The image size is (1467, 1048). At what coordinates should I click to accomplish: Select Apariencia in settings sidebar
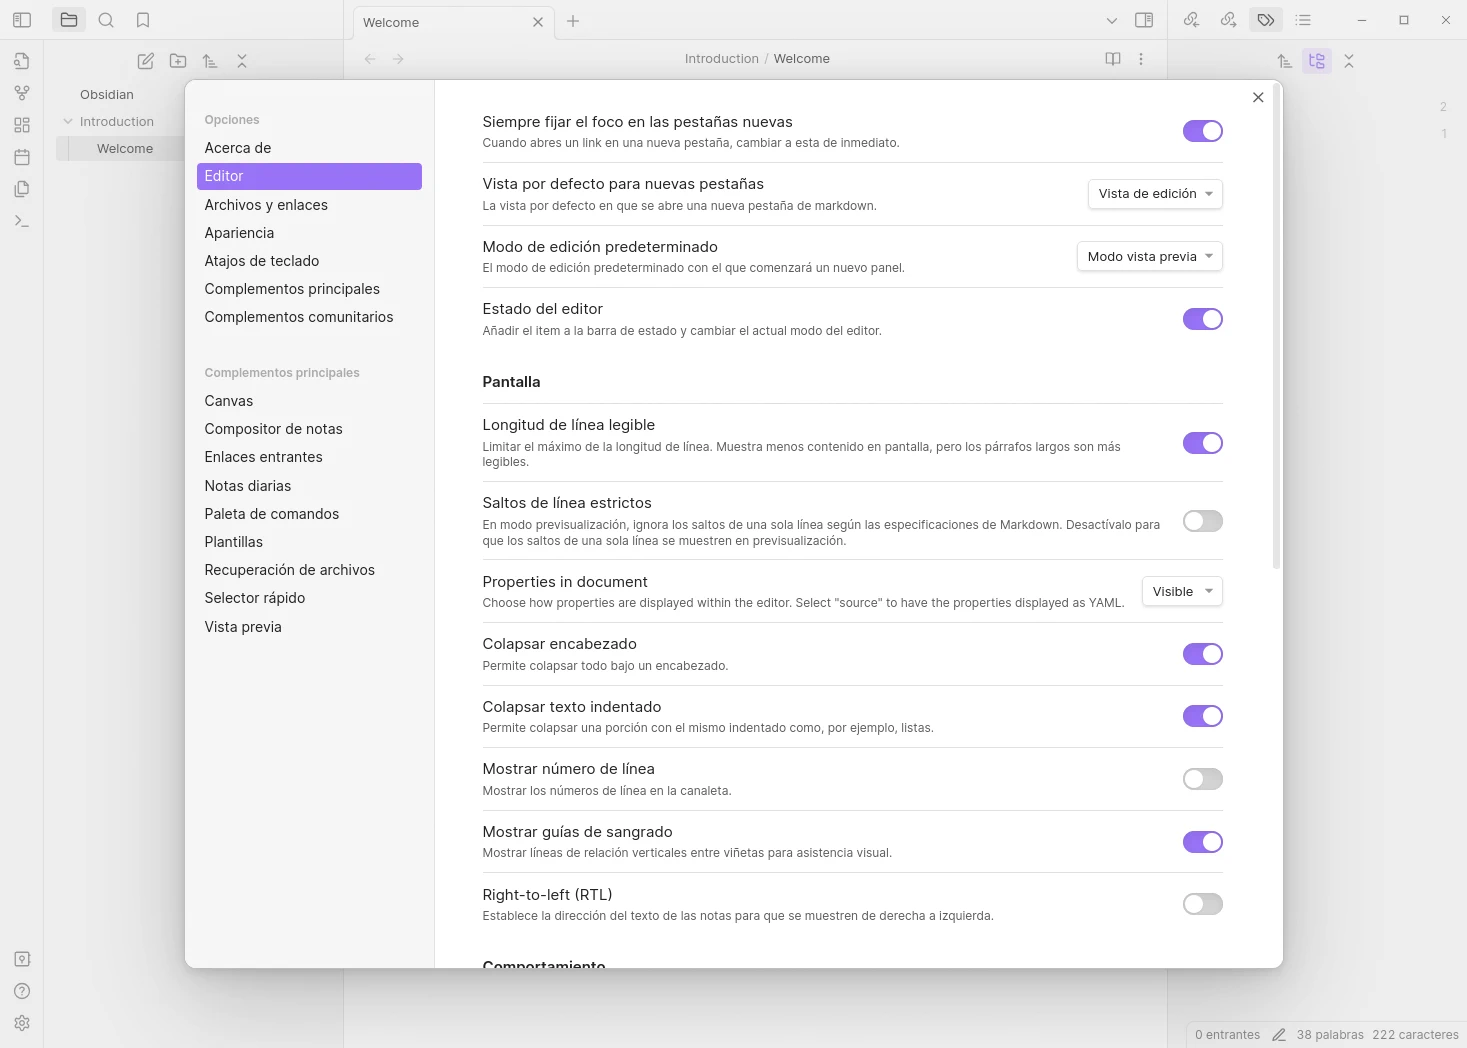point(239,233)
